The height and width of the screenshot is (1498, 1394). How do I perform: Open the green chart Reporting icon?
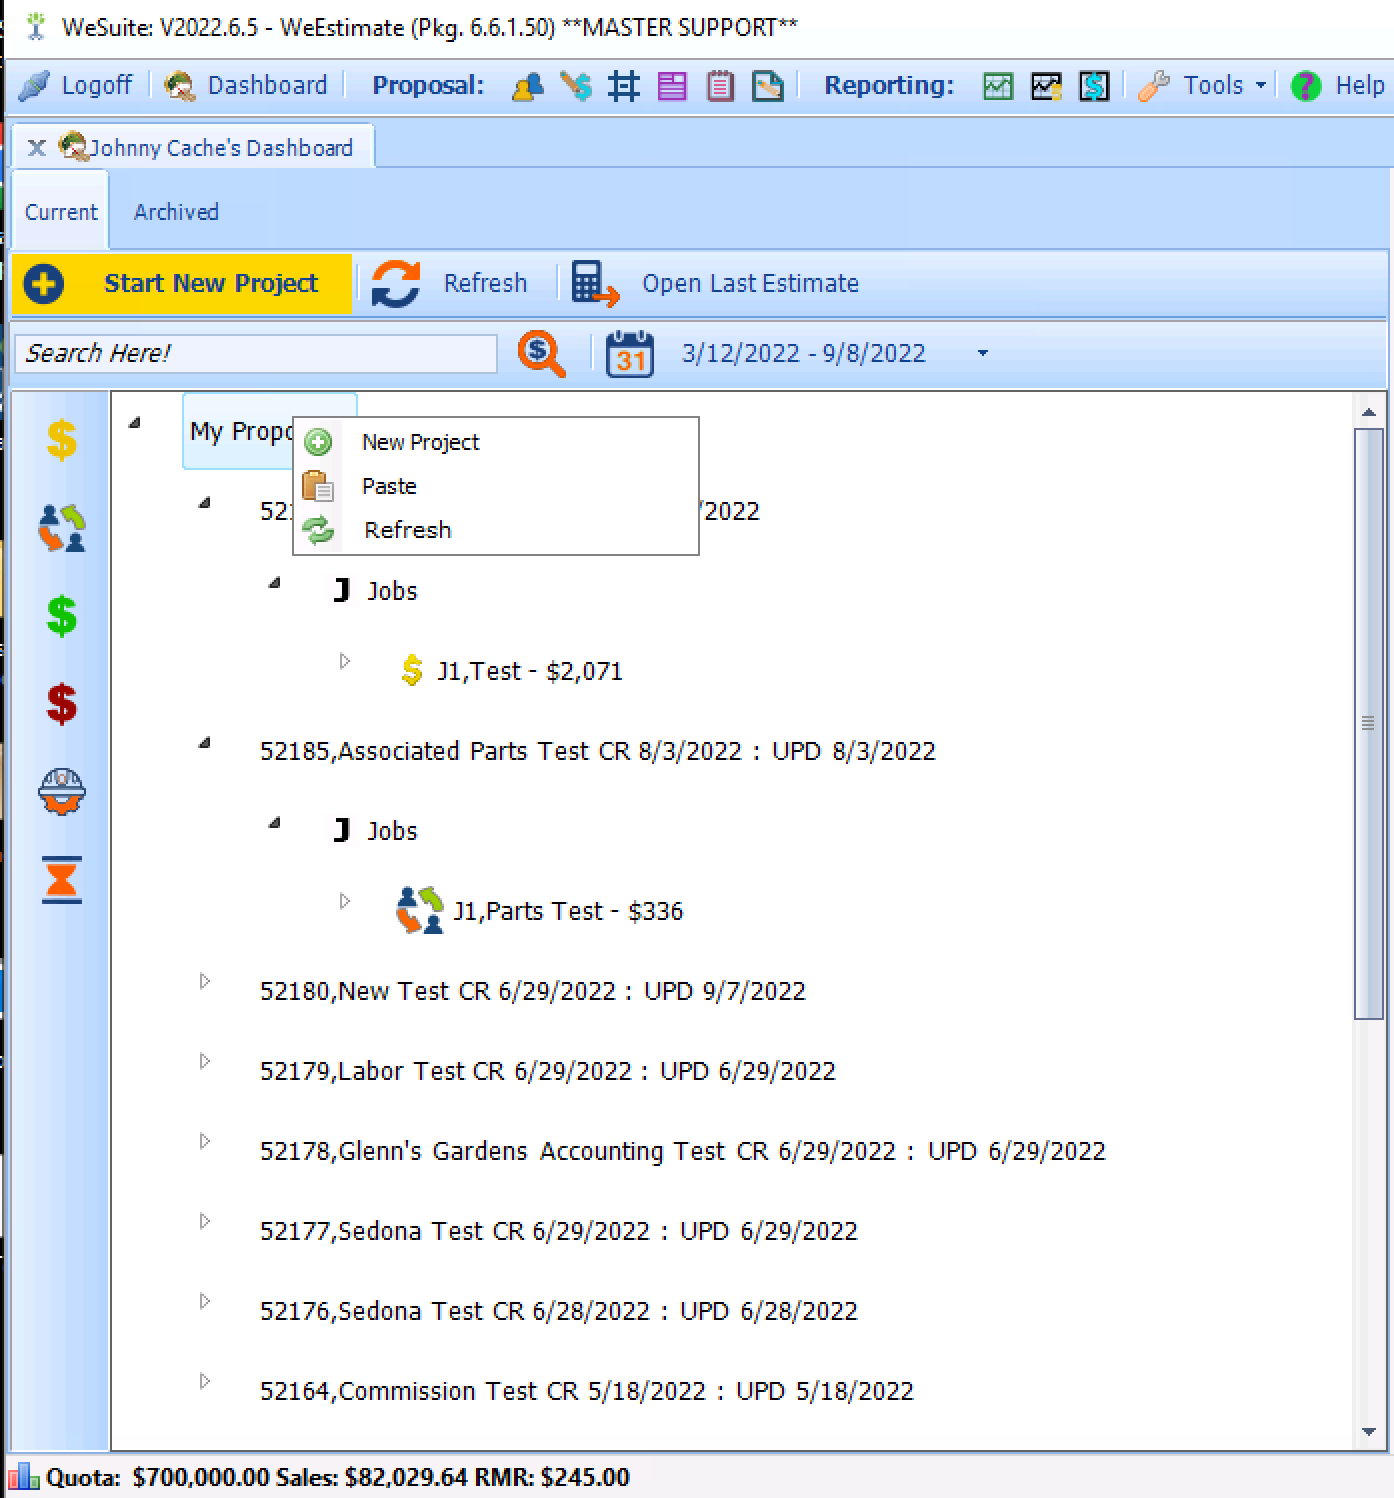pyautogui.click(x=998, y=87)
